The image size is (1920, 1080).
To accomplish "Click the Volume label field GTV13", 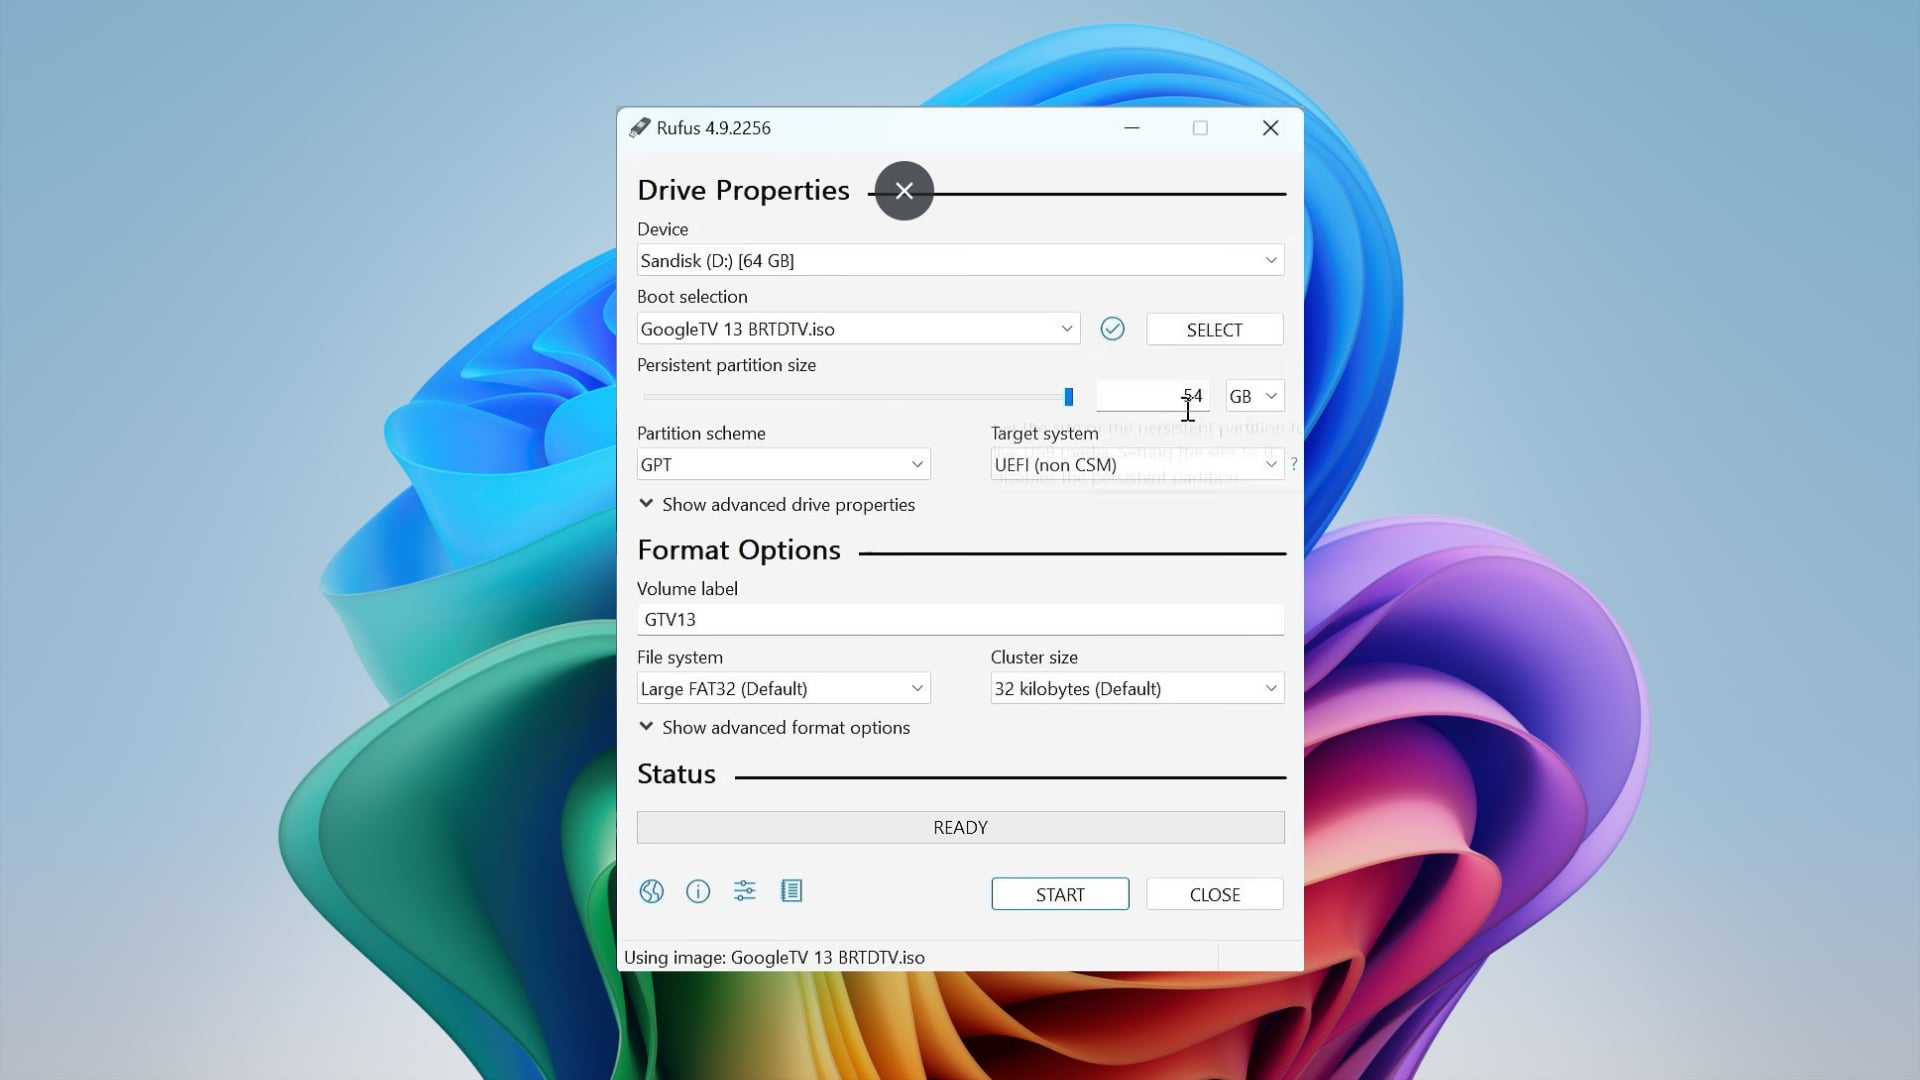I will pos(960,619).
